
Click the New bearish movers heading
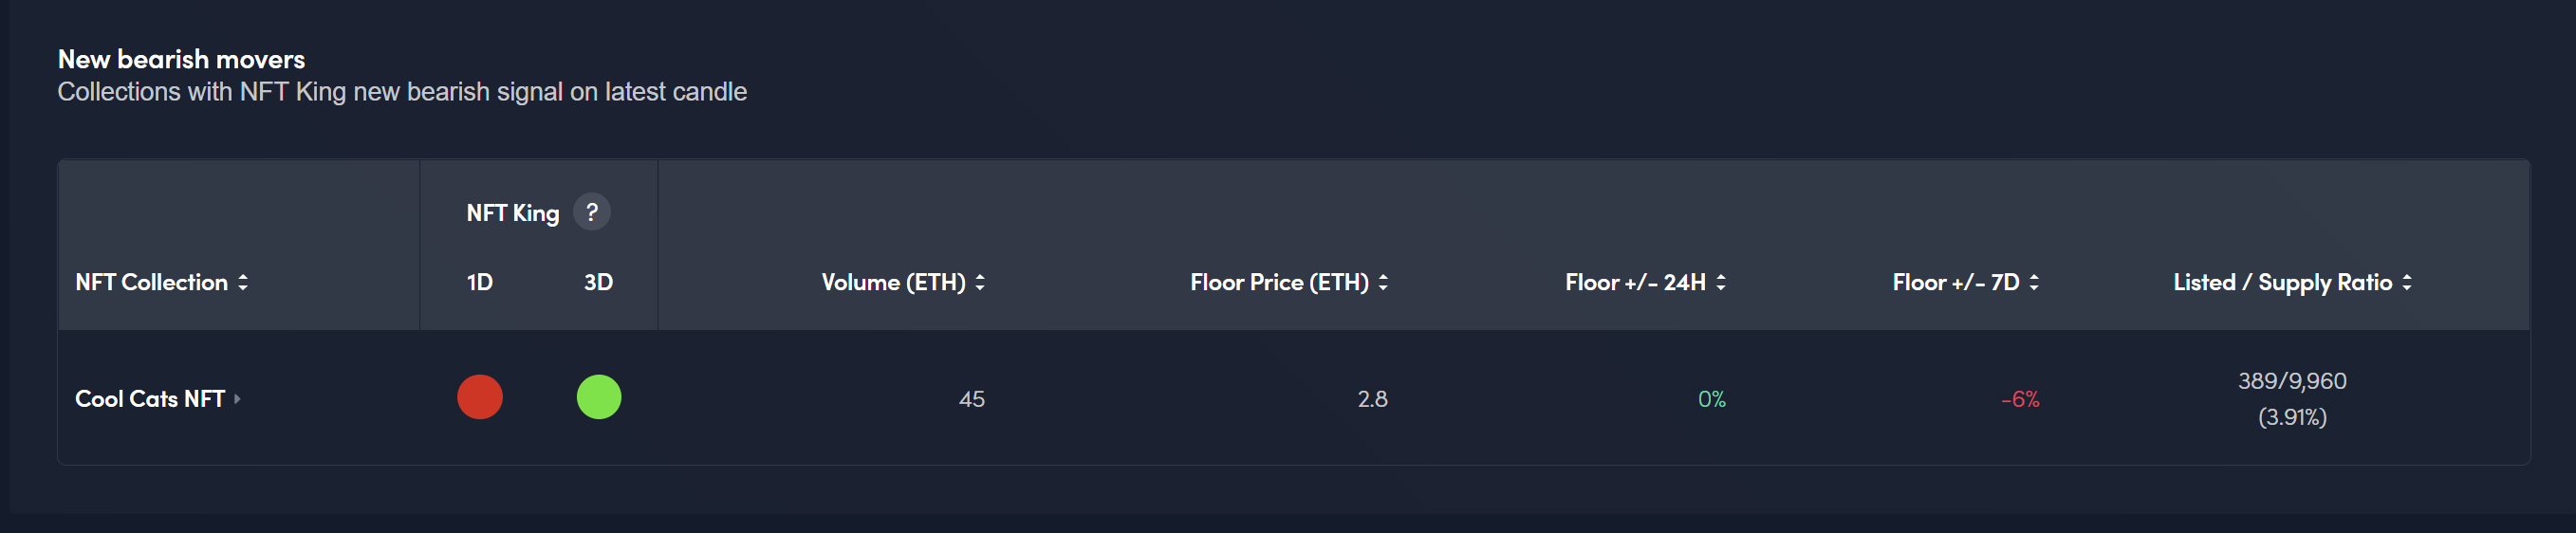[181, 59]
